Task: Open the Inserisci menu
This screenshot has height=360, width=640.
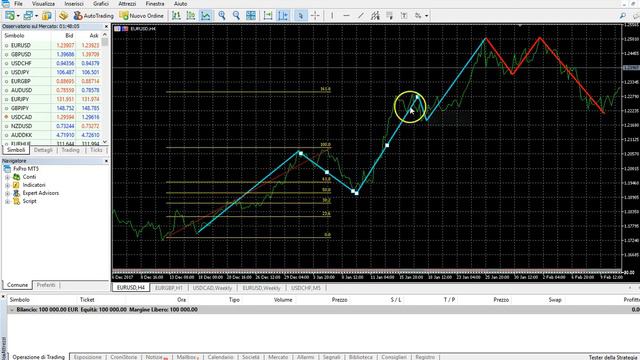Action: pyautogui.click(x=74, y=4)
